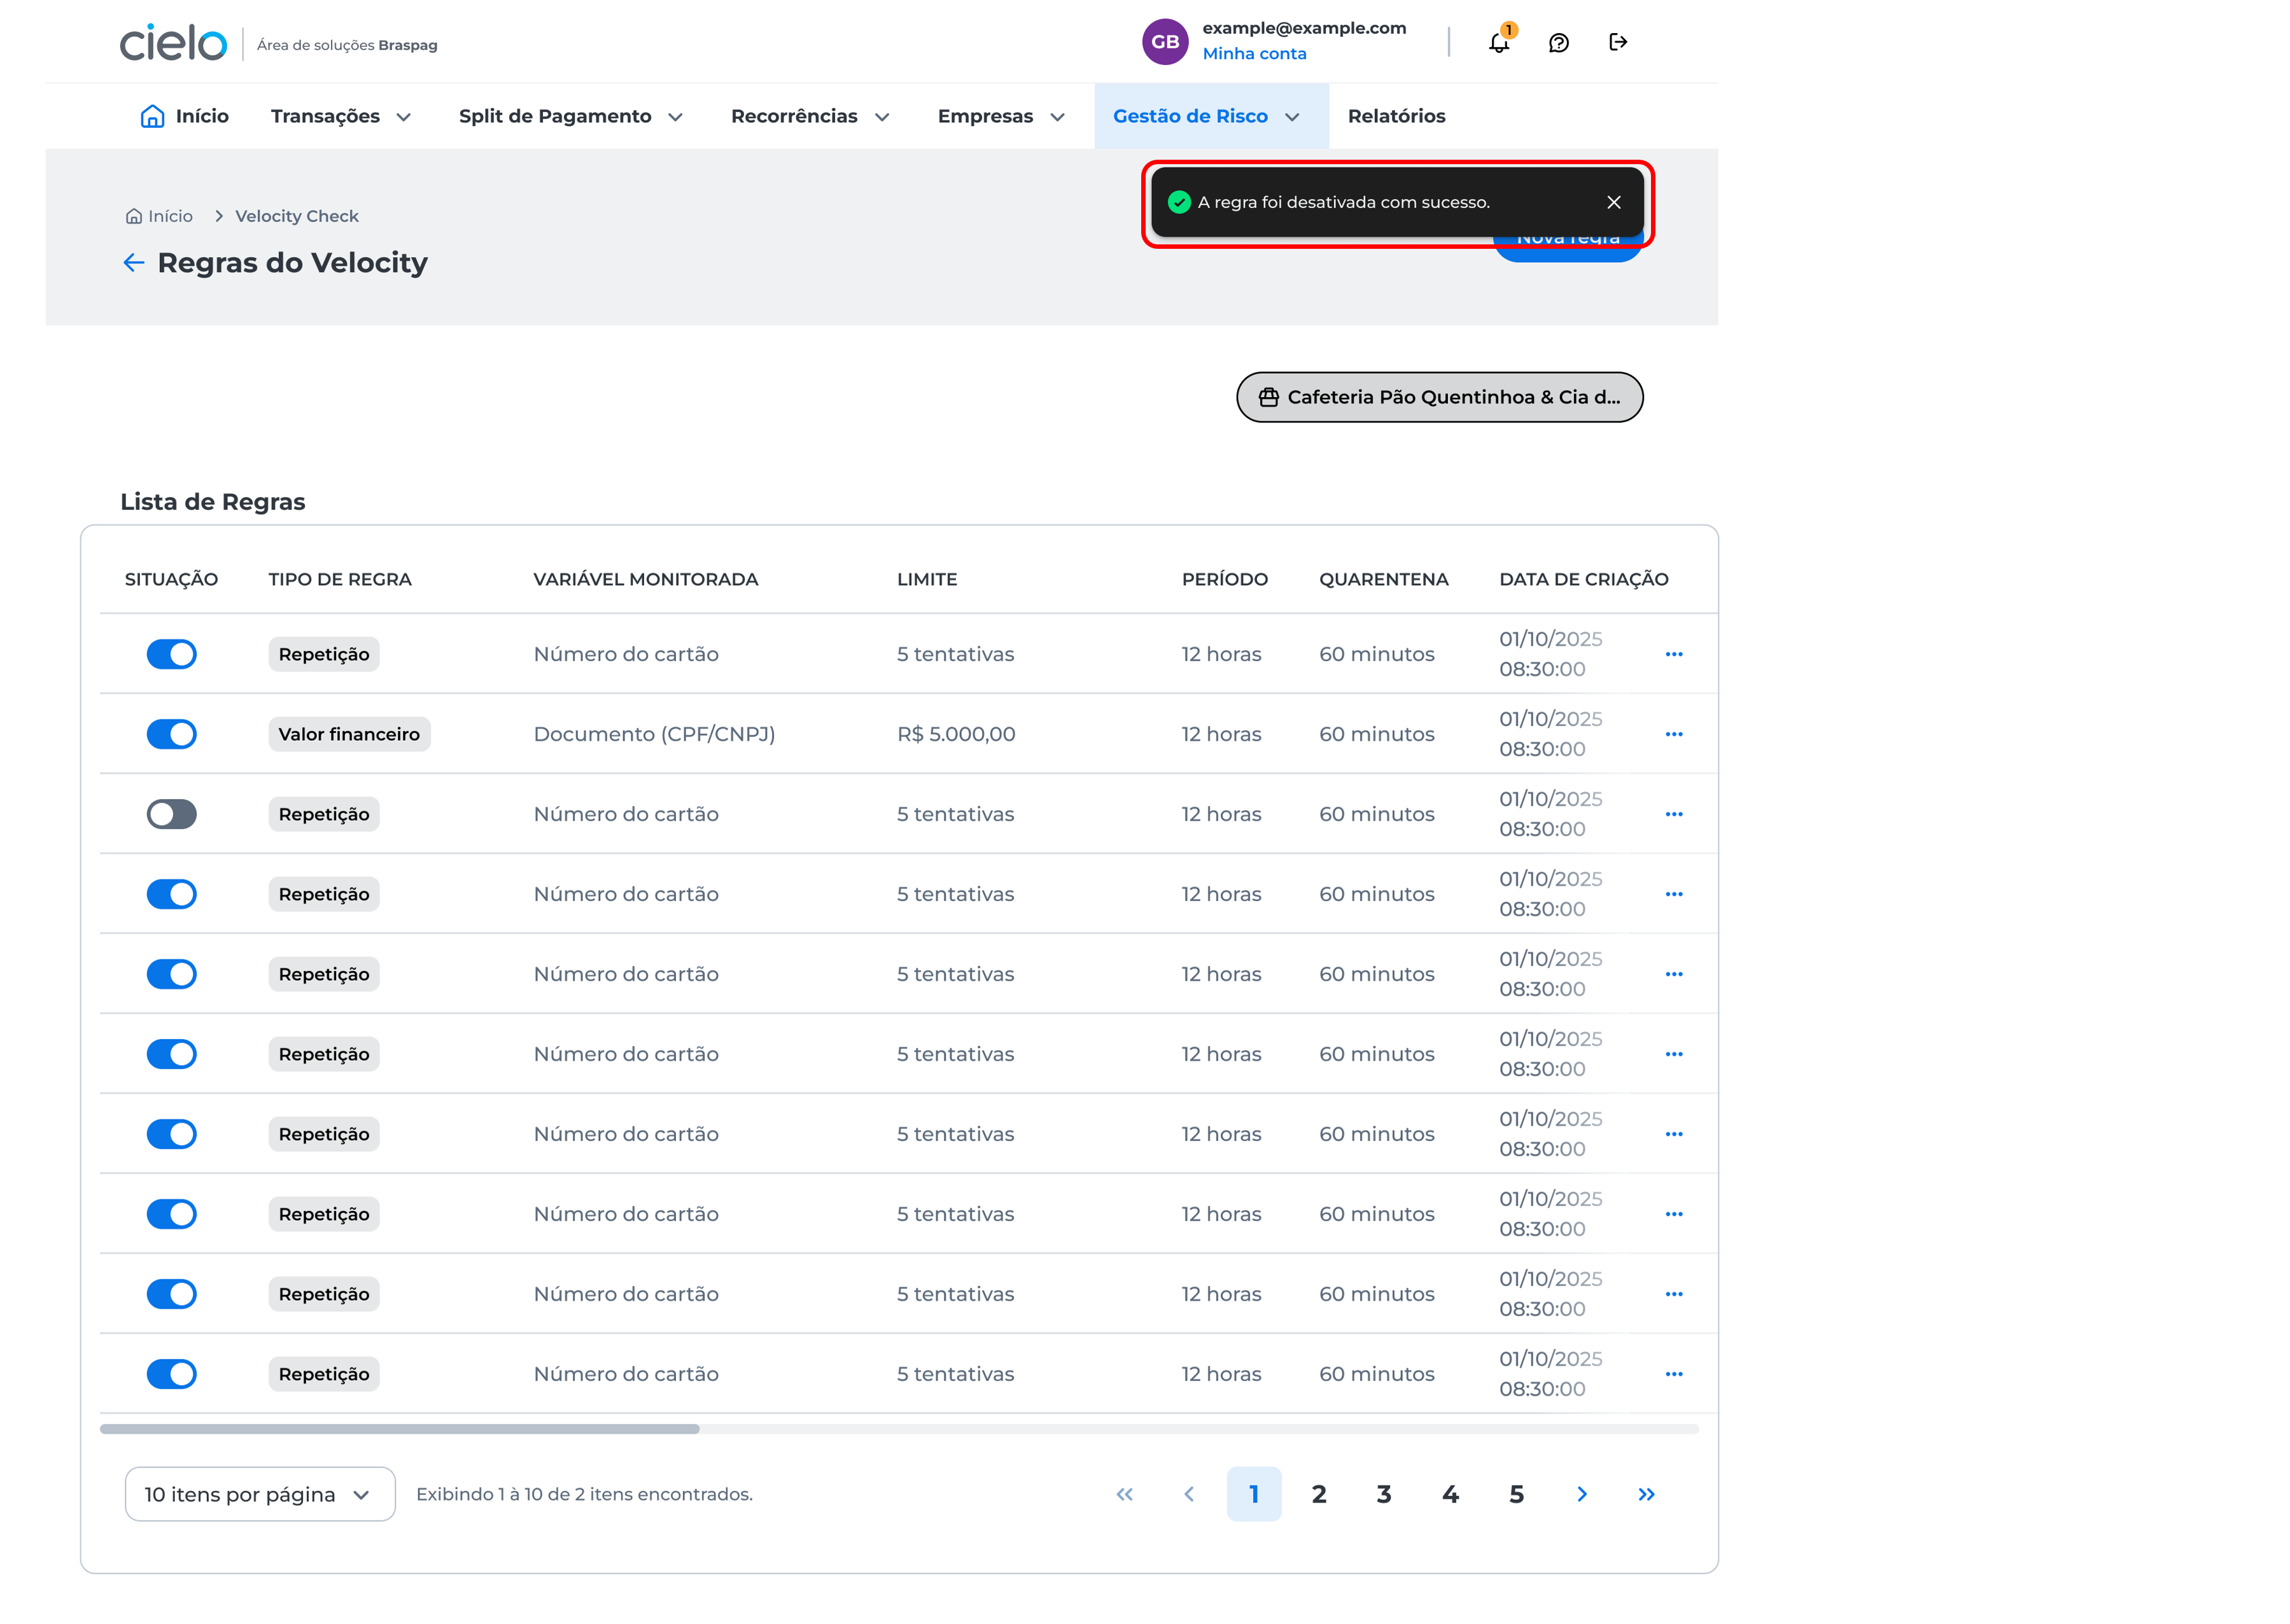Go to next page arrow
Screen dimensions: 2290x1624
pyautogui.click(x=1581, y=1494)
